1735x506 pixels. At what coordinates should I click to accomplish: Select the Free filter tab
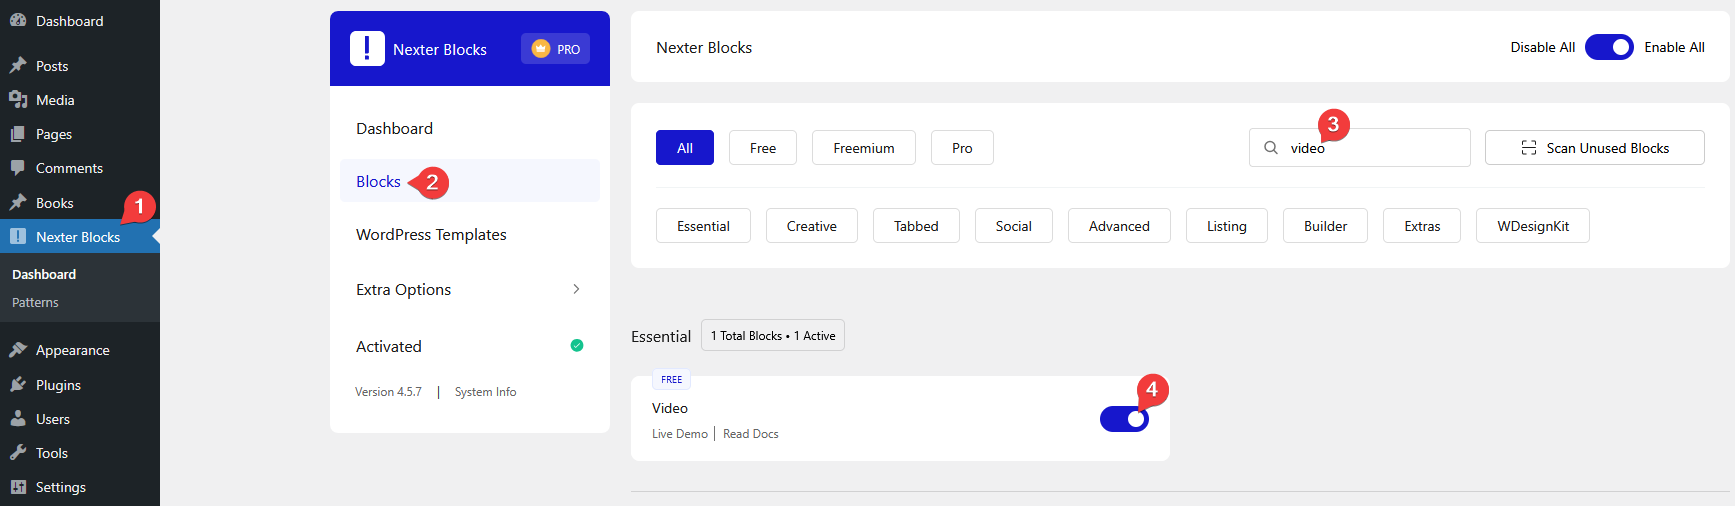763,148
